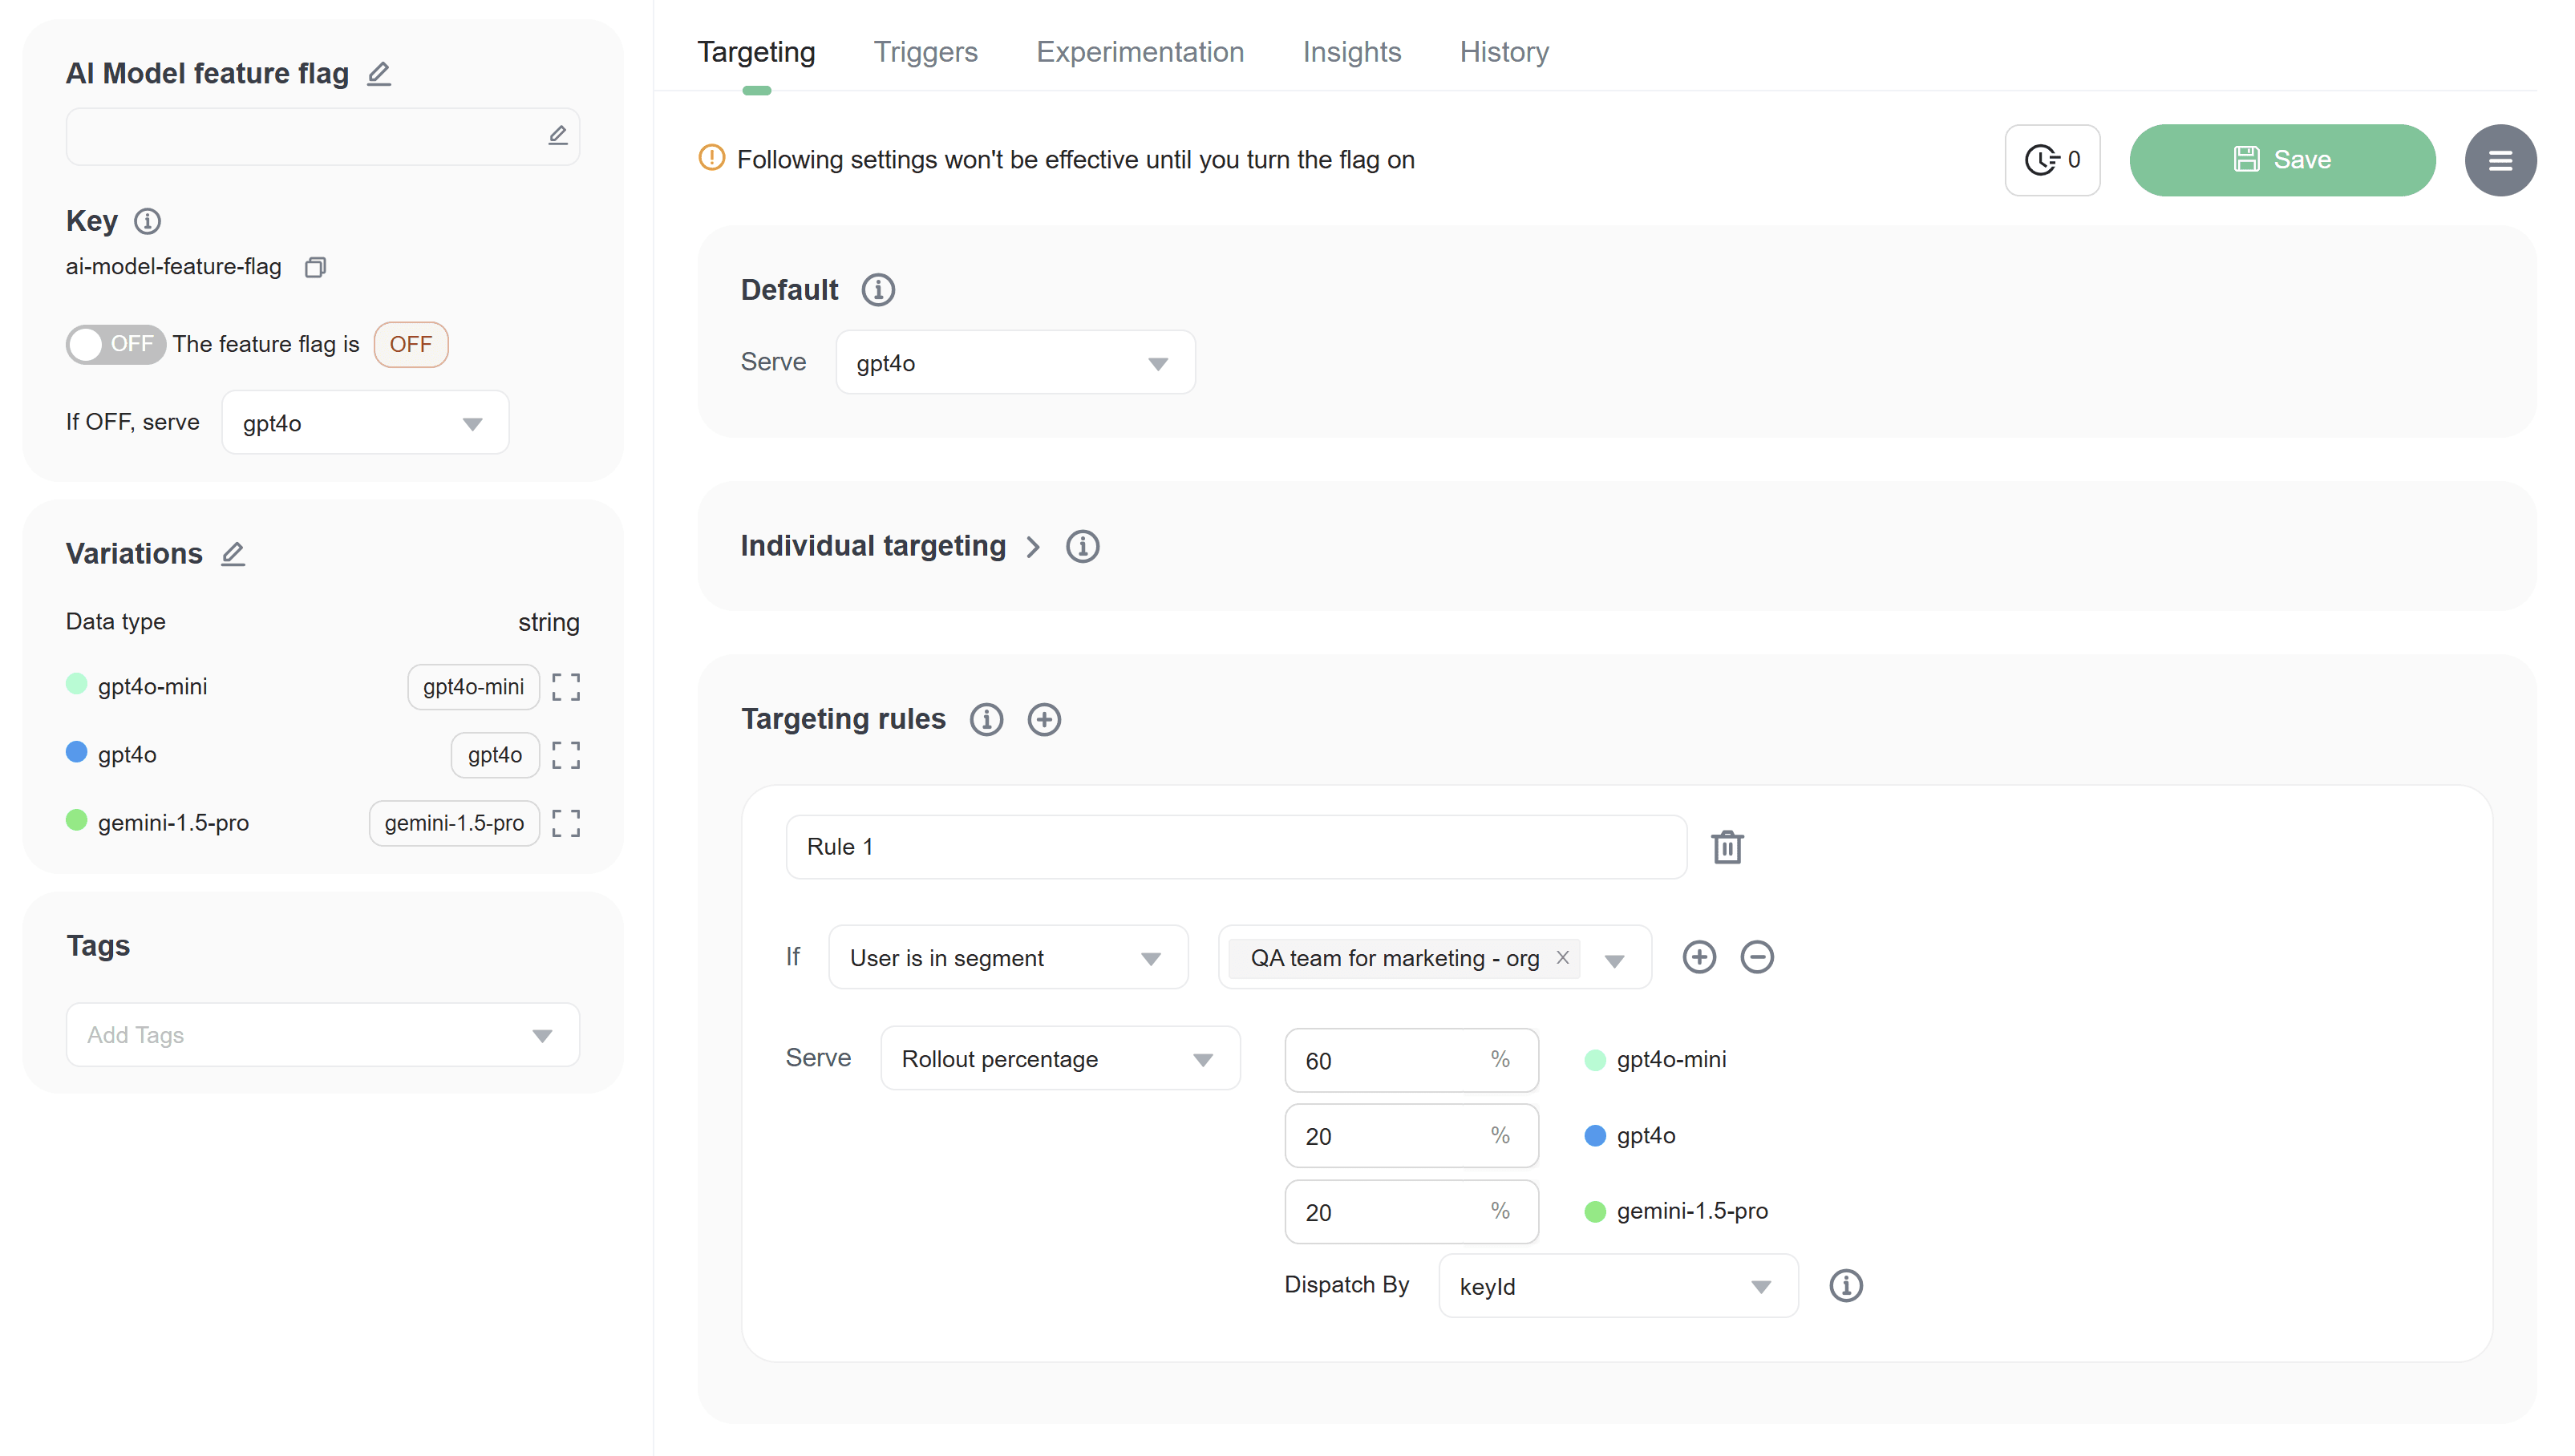Delete Rule 1 using trash icon
The height and width of the screenshot is (1456, 2575).
[1729, 846]
